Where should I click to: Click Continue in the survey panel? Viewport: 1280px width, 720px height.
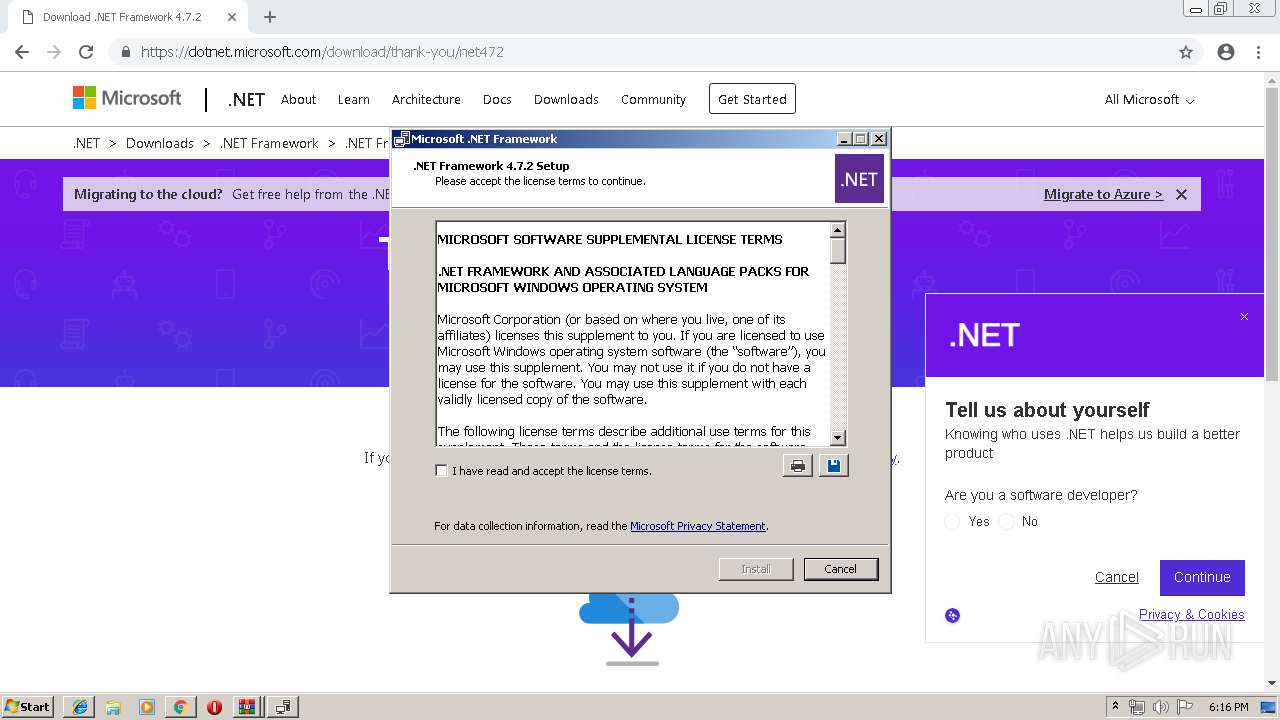coord(1202,577)
